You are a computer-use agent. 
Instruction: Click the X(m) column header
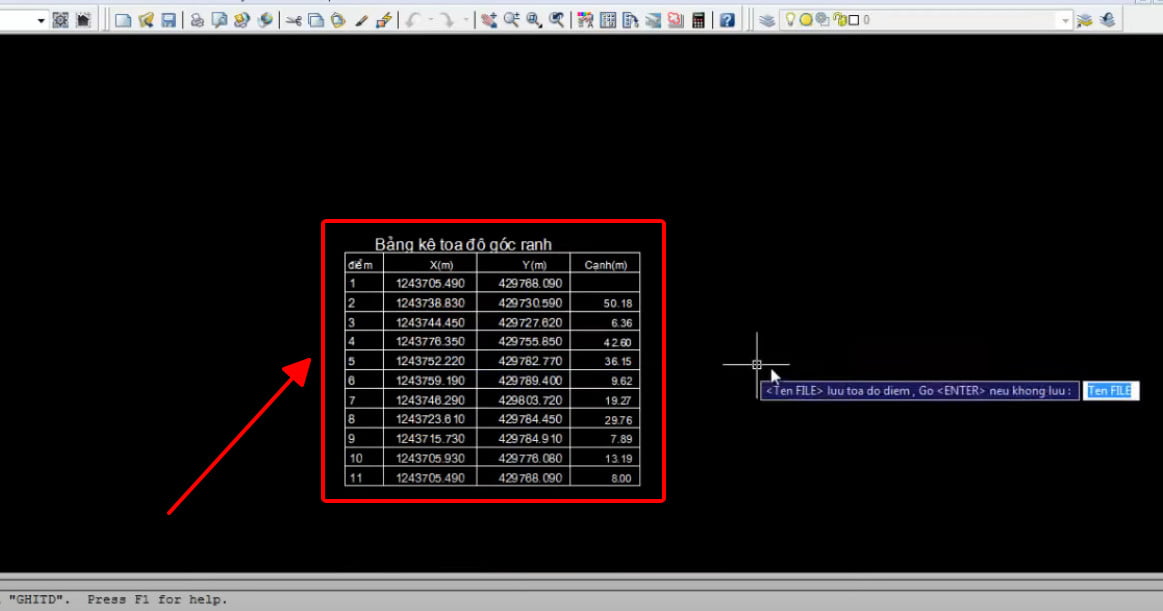pyautogui.click(x=441, y=265)
